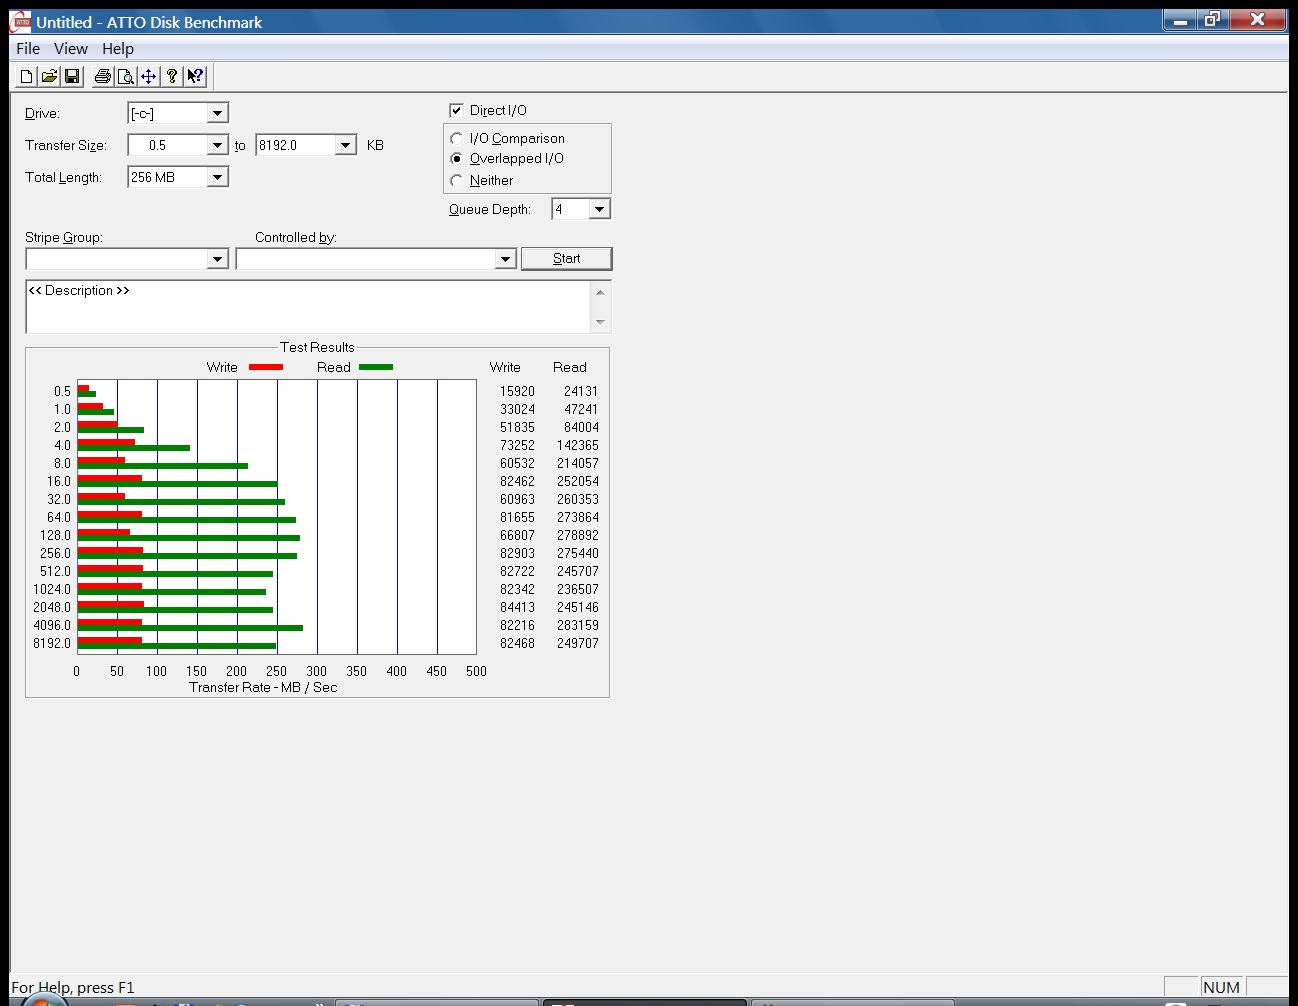The image size is (1298, 1006).
Task: Expand the Total Length 256 MB dropdown
Action: 217,177
